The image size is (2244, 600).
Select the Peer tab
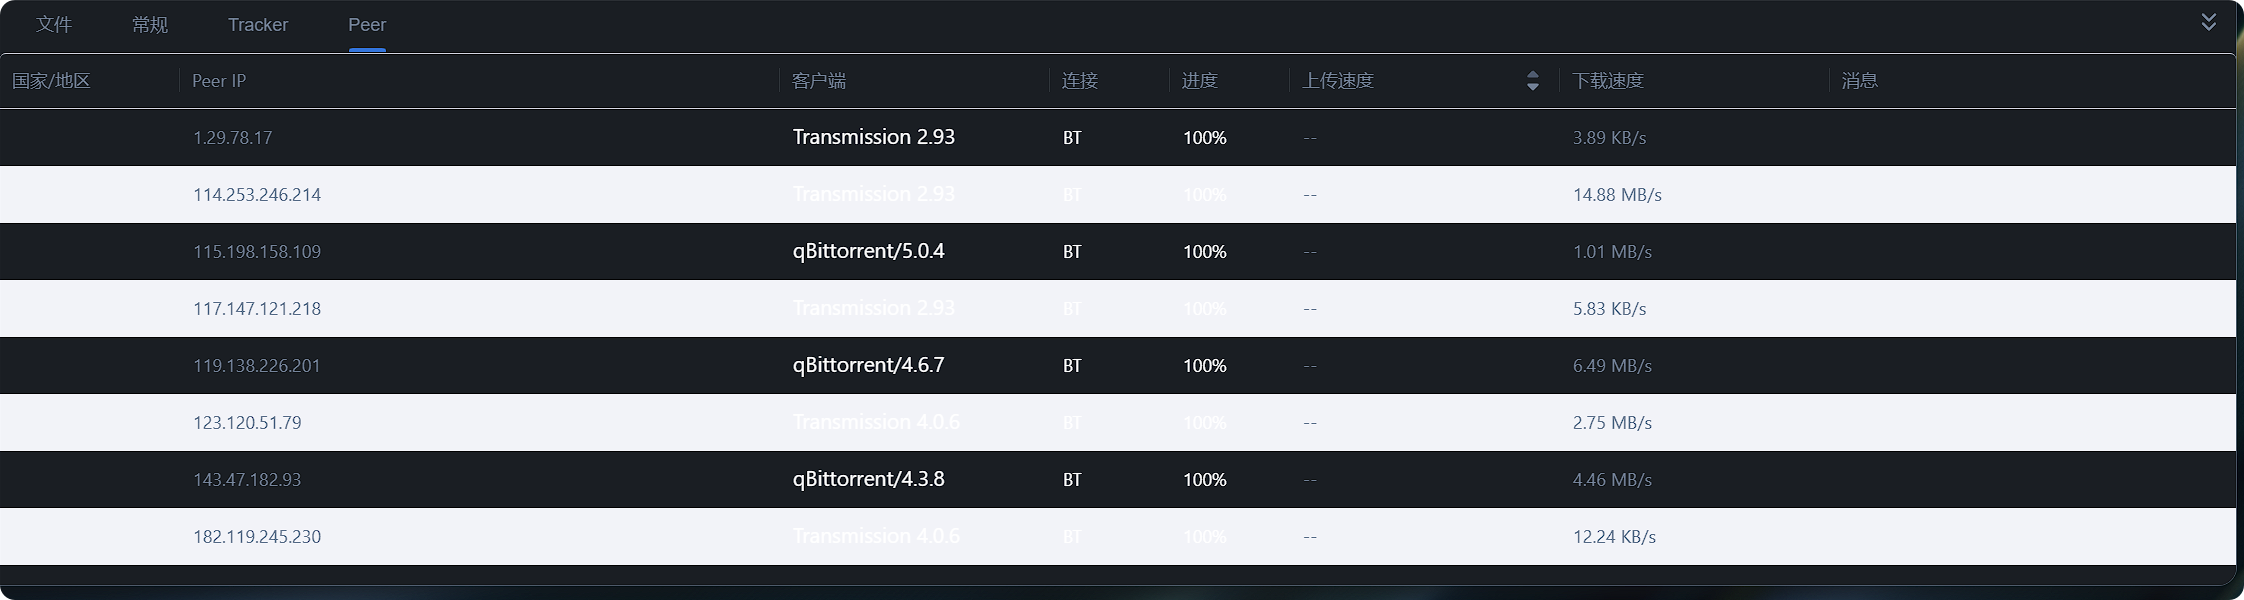point(367,24)
